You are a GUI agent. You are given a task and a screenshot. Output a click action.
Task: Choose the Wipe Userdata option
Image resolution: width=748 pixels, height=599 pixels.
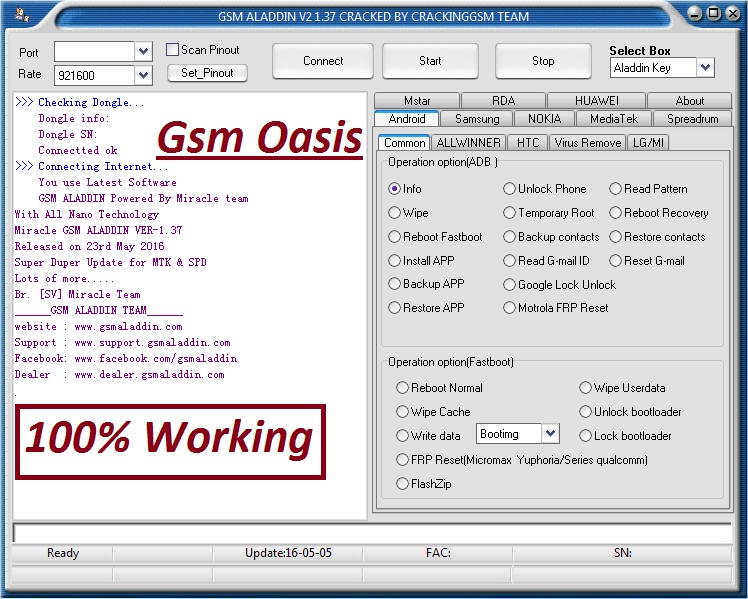click(585, 388)
